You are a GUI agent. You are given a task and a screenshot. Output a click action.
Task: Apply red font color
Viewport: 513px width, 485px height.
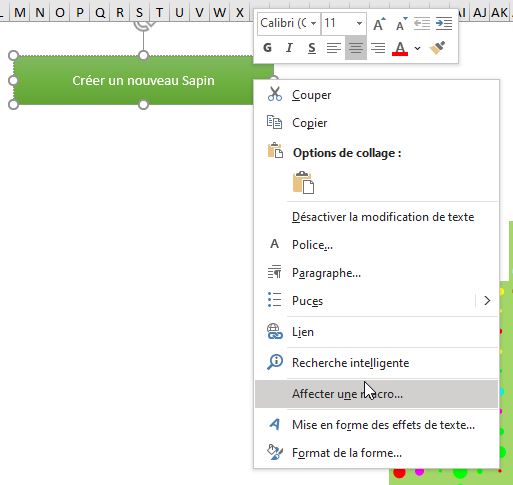click(x=400, y=49)
